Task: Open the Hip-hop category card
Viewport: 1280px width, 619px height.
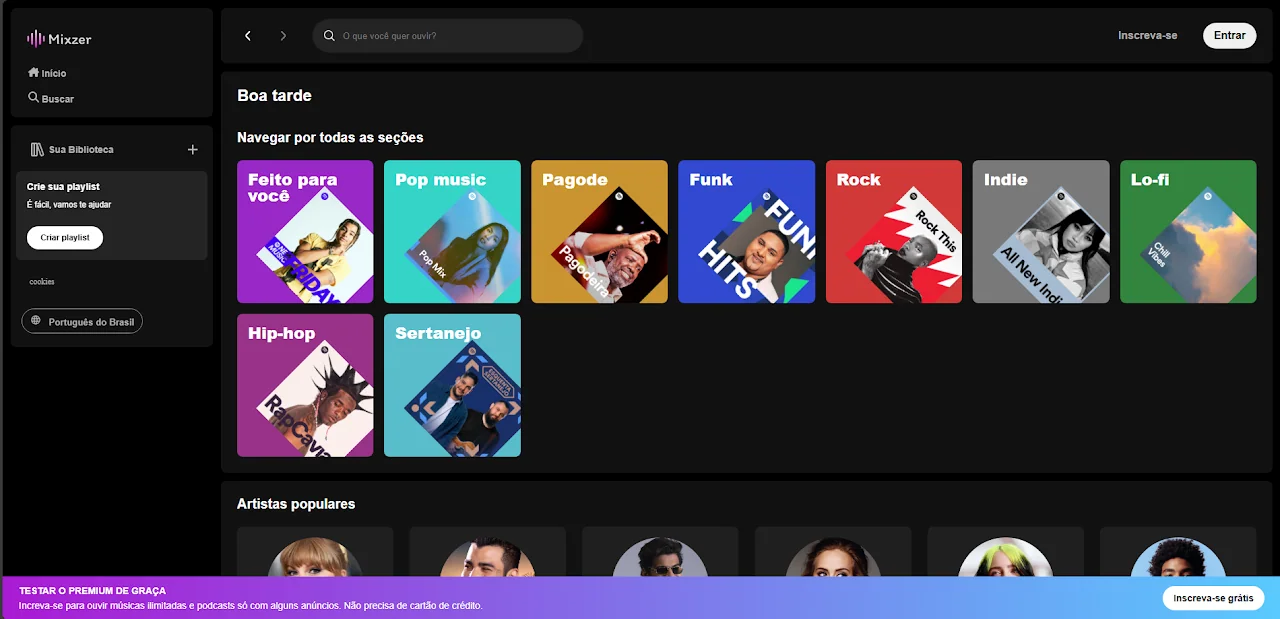Action: click(305, 385)
